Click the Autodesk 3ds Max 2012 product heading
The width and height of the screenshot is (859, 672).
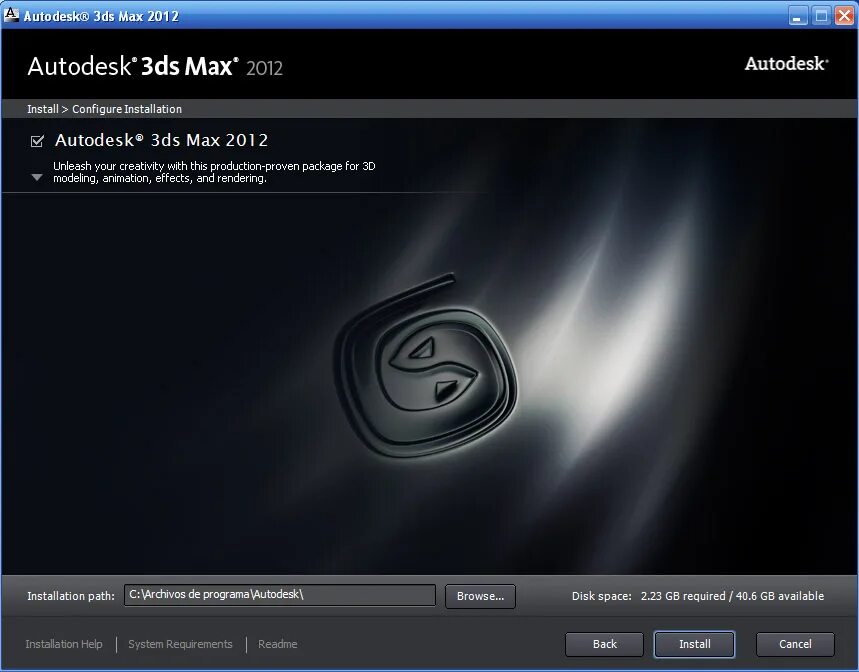[162, 140]
